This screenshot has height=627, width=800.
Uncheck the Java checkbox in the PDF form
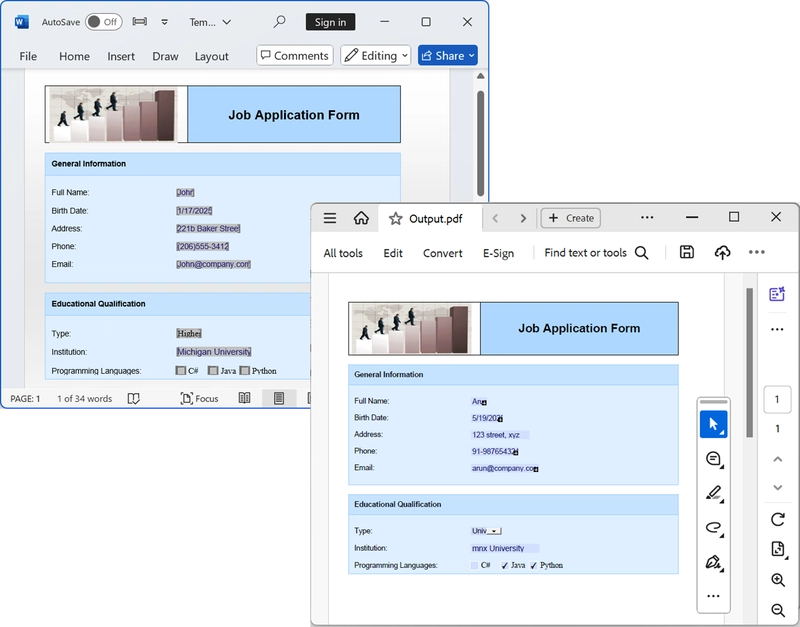(505, 565)
